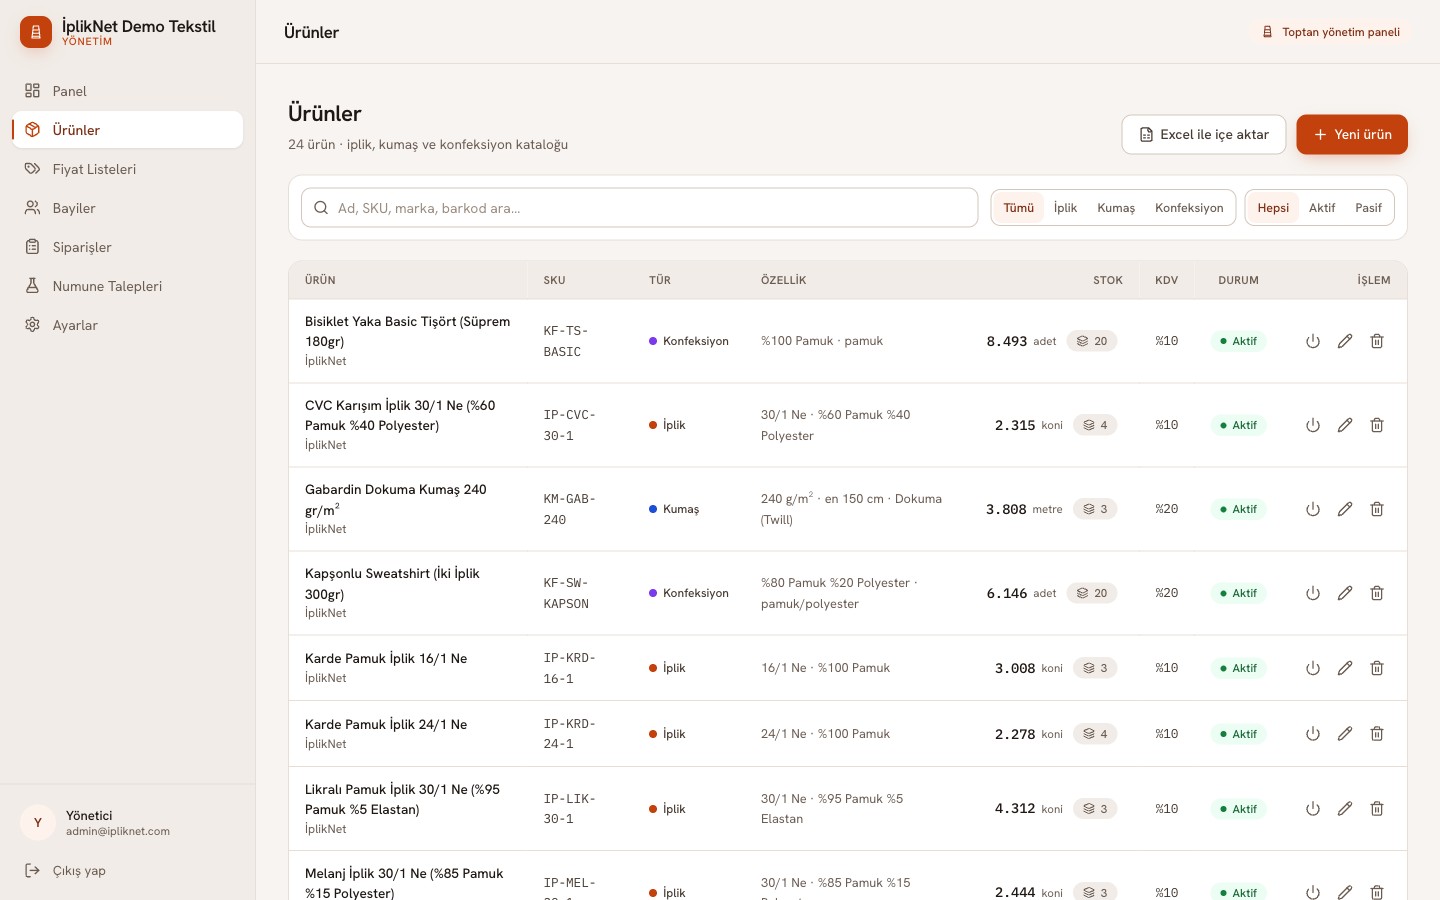Focus the product search field
Viewport: 1440px width, 900px height.
pos(640,208)
